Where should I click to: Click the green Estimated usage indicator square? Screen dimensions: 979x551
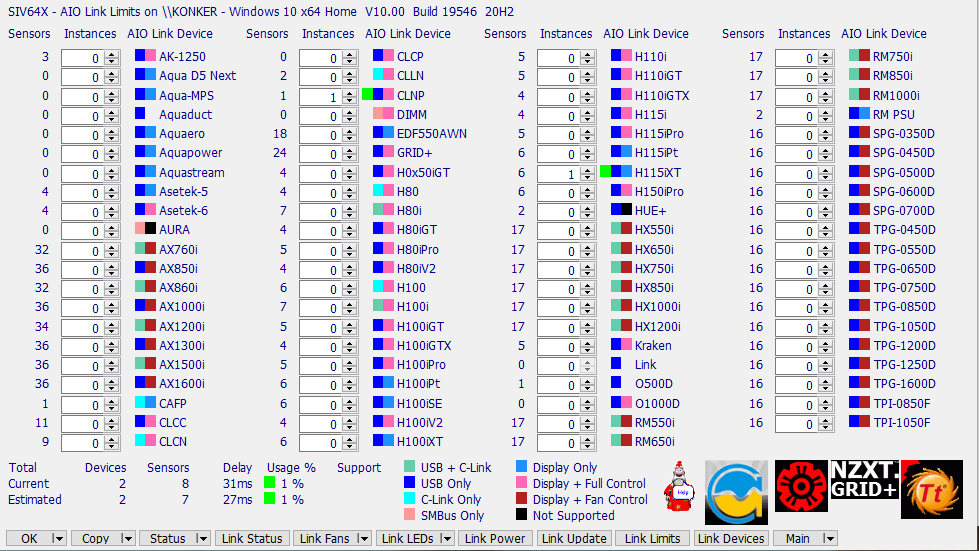pos(269,498)
